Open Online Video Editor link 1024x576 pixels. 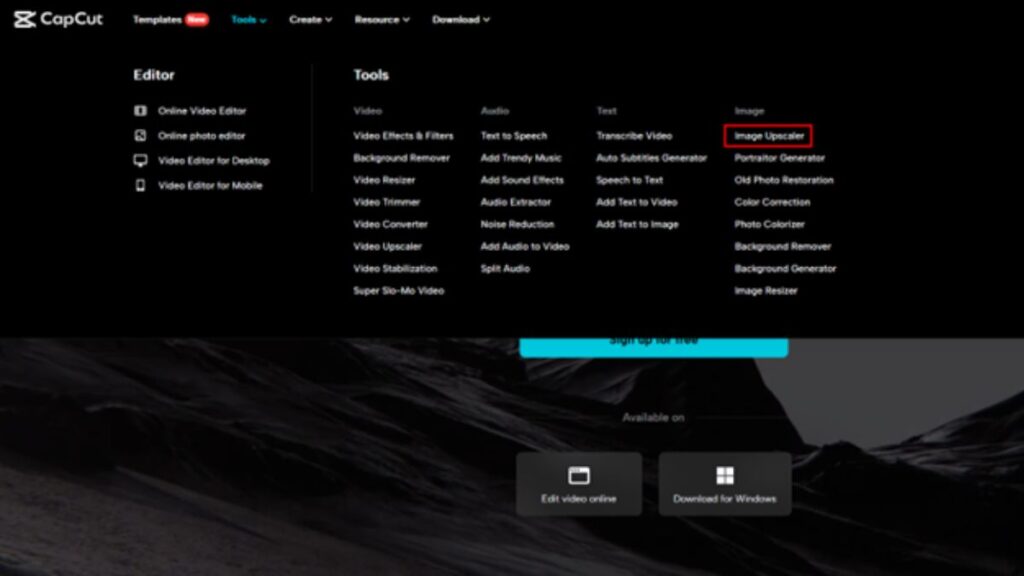pyautogui.click(x=202, y=111)
